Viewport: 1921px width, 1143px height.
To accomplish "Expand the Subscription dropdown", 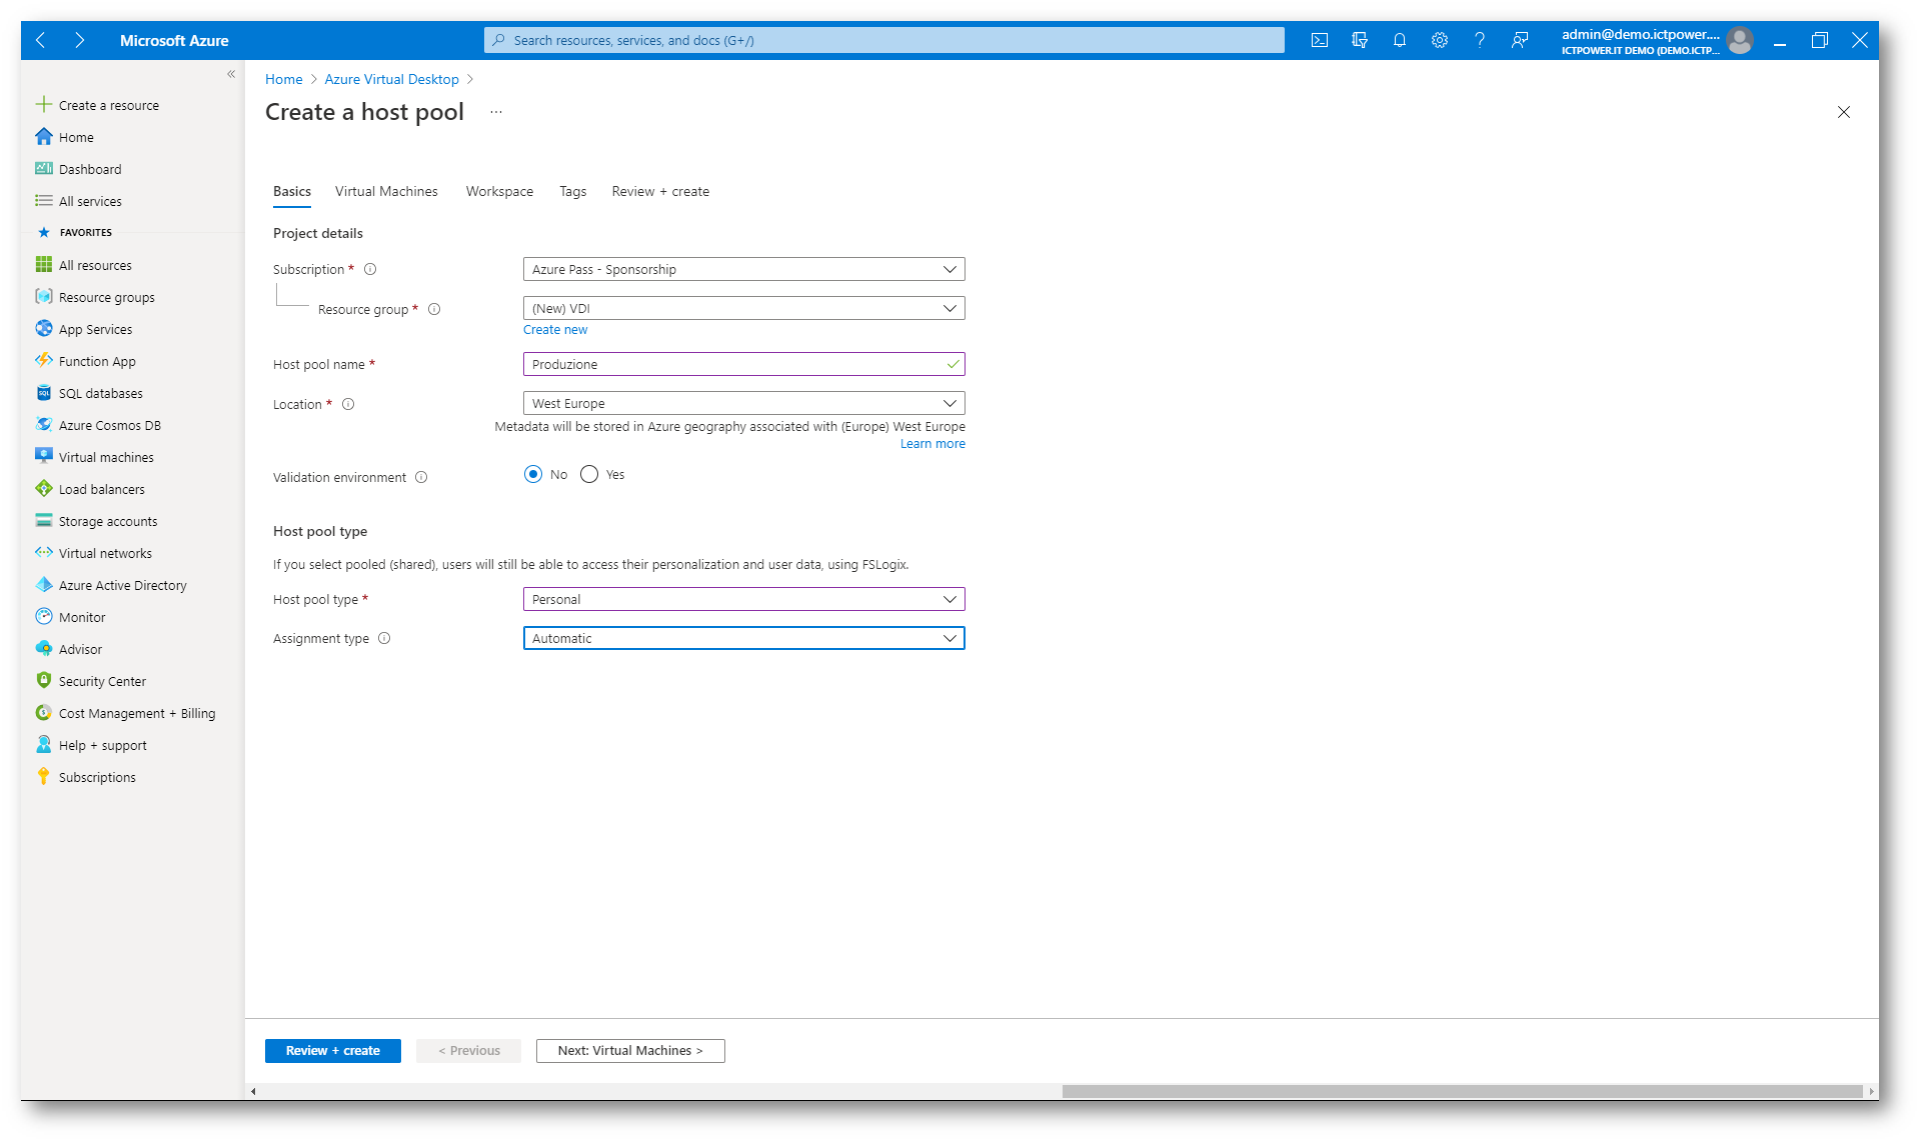I will pyautogui.click(x=743, y=269).
